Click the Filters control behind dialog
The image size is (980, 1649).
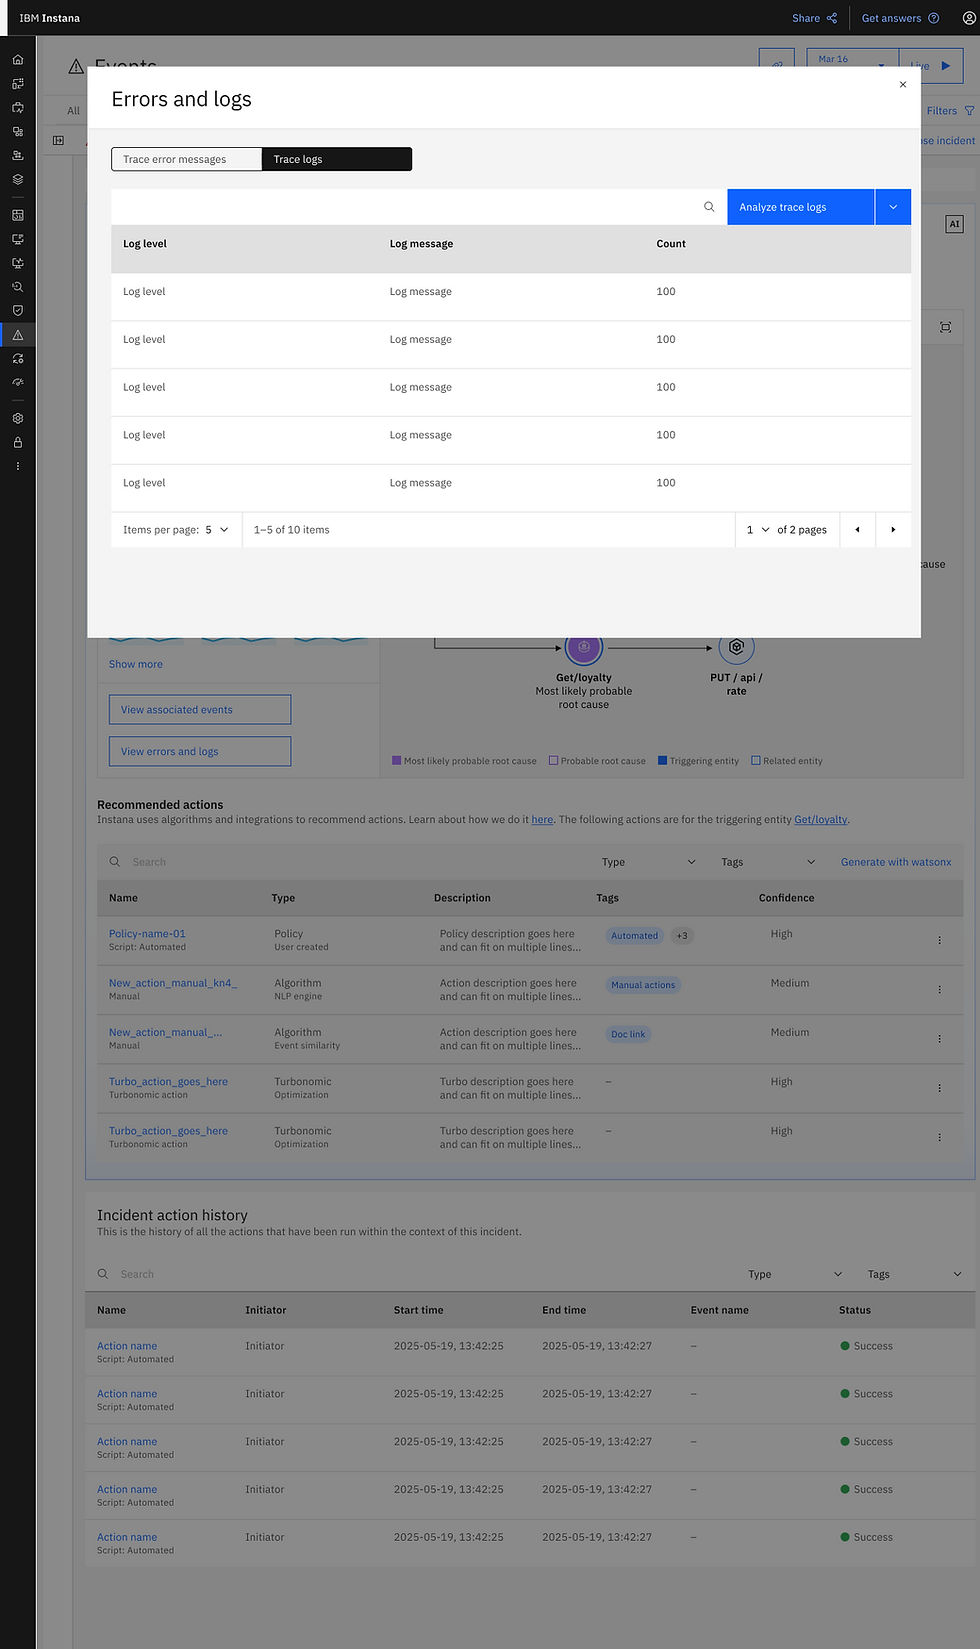point(950,111)
